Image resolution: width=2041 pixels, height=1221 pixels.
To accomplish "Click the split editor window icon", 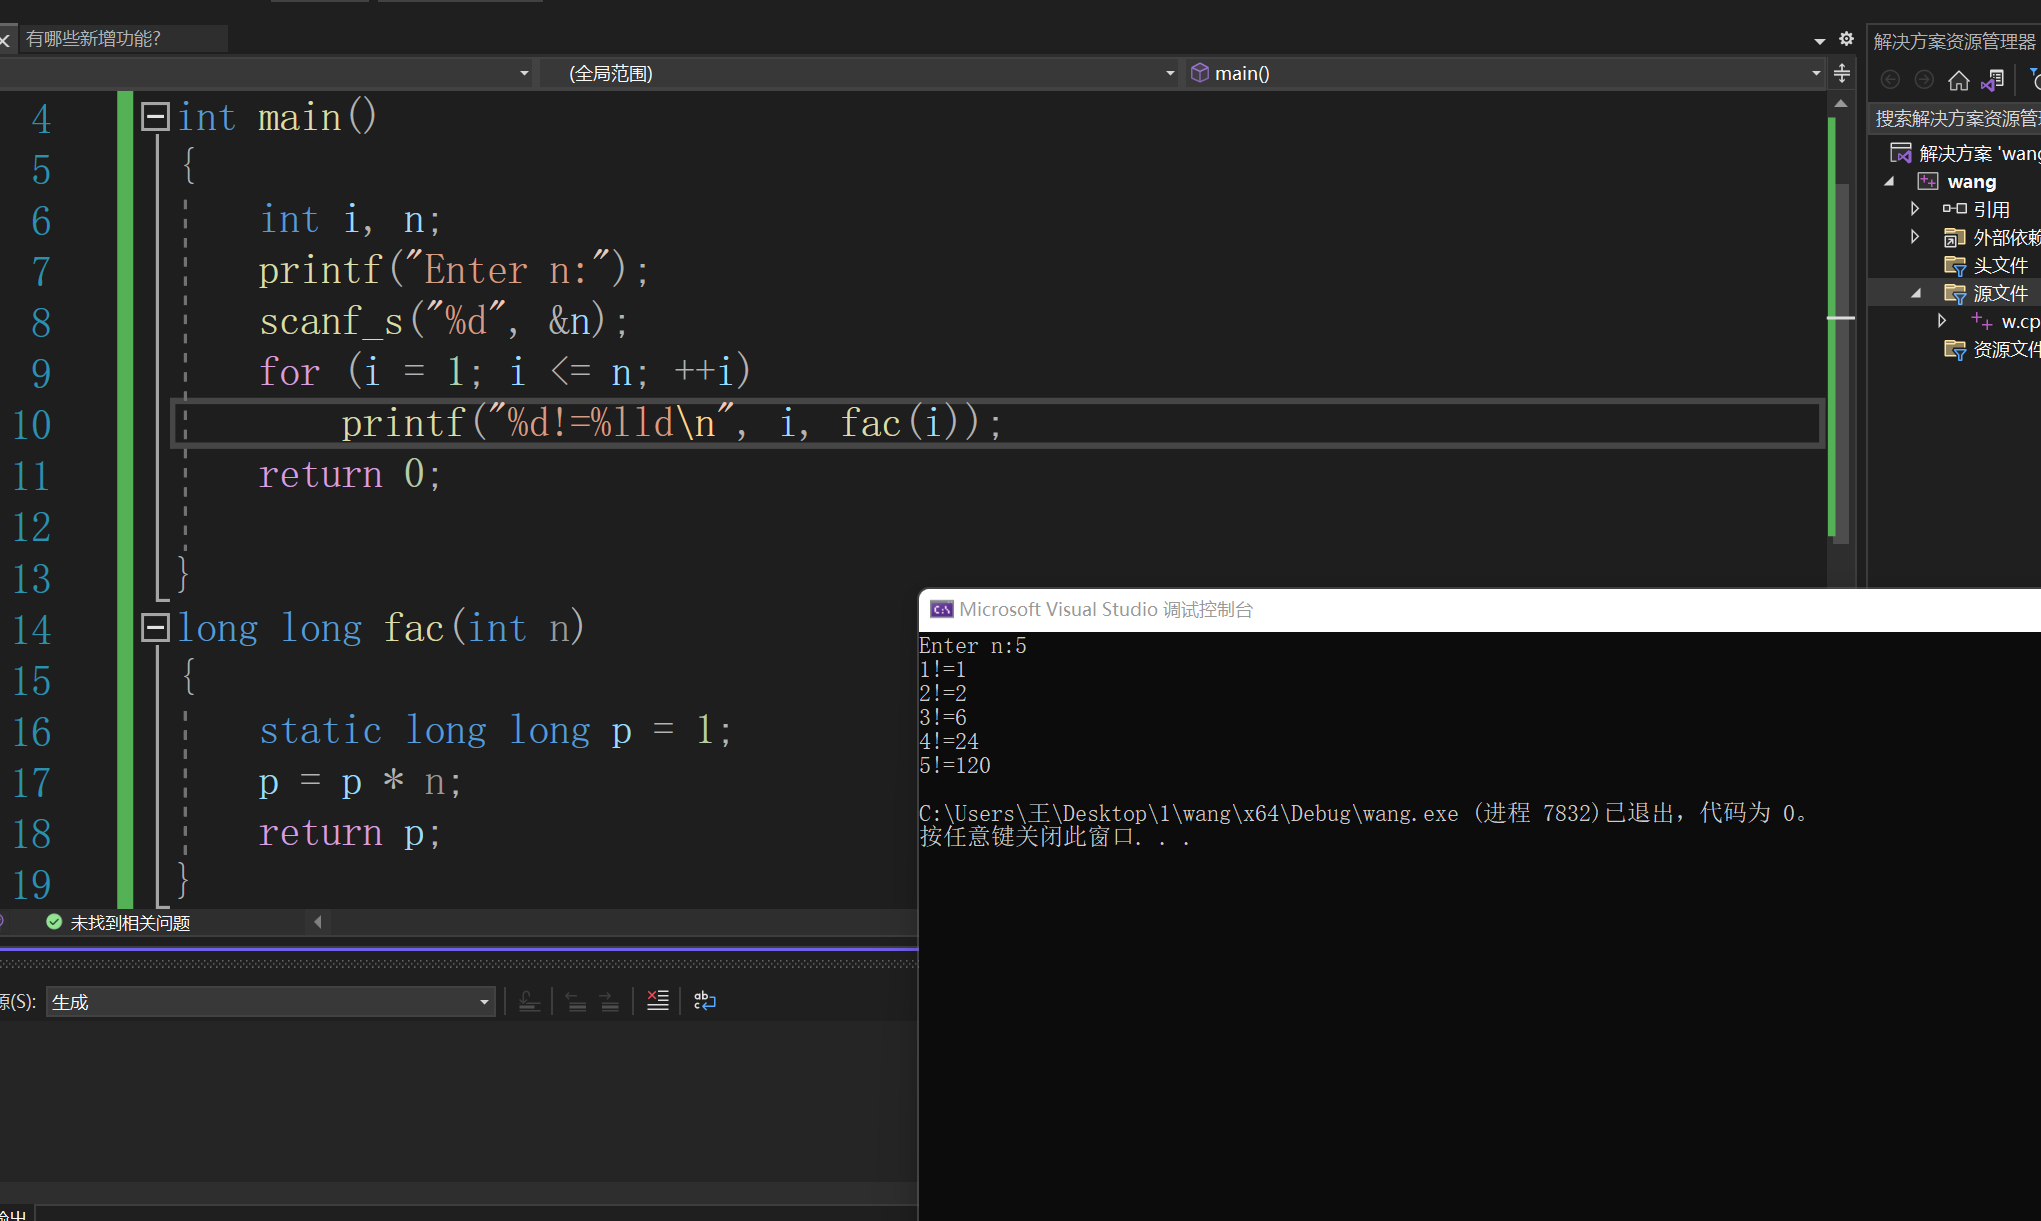I will pos(1841,73).
